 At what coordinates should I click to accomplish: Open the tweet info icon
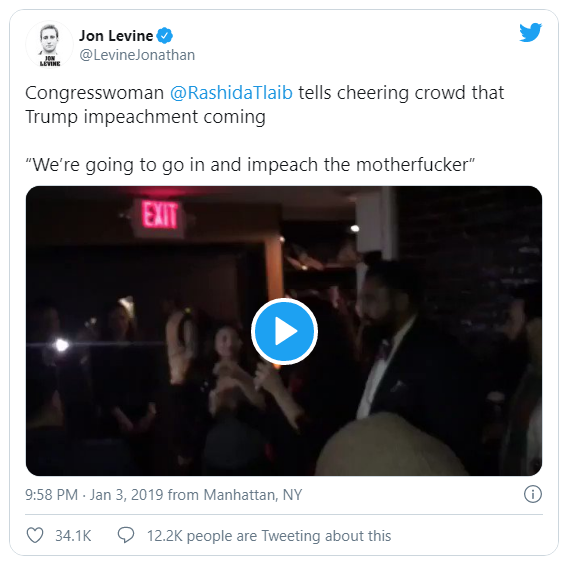pos(533,494)
